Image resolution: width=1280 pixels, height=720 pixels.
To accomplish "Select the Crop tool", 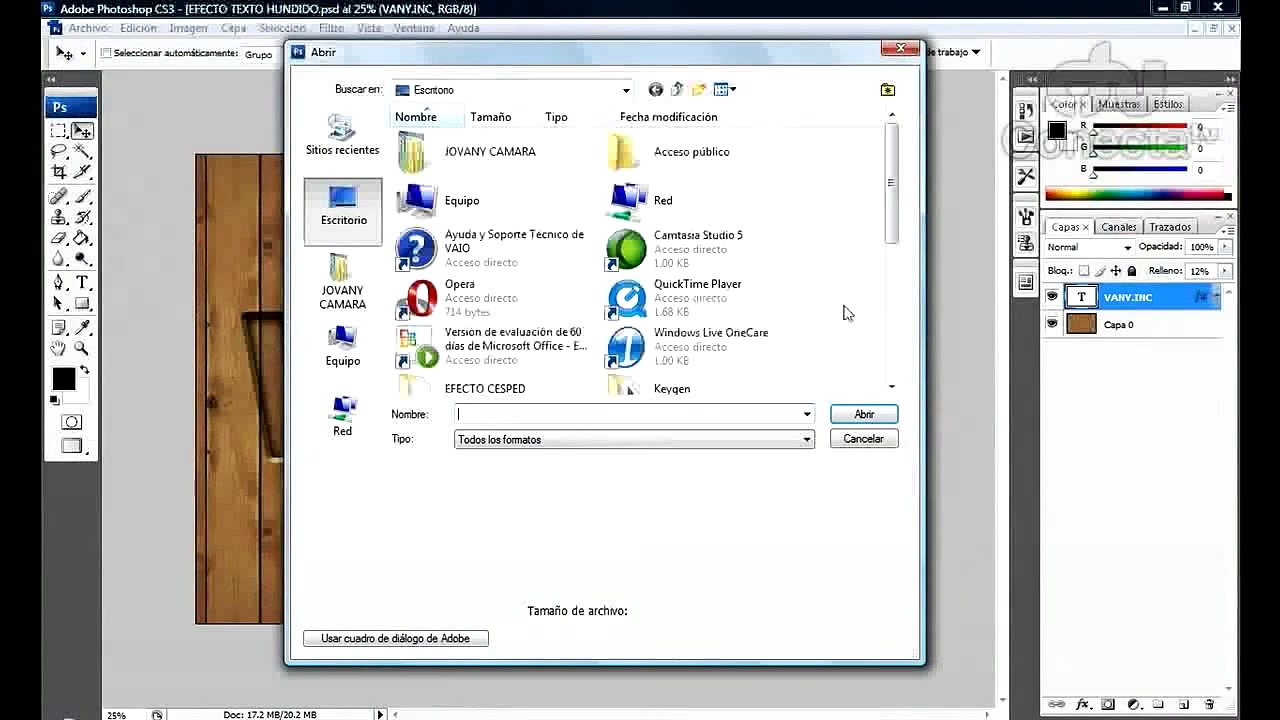I will 59,173.
